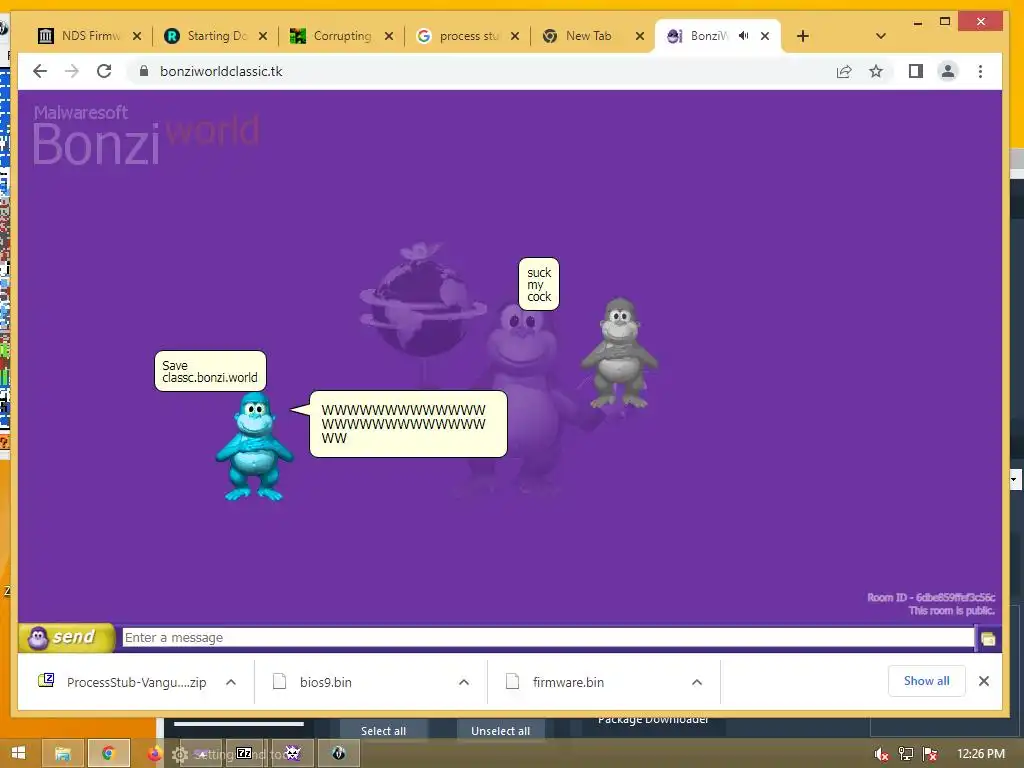Open chat log icon beside message field

[987, 638]
